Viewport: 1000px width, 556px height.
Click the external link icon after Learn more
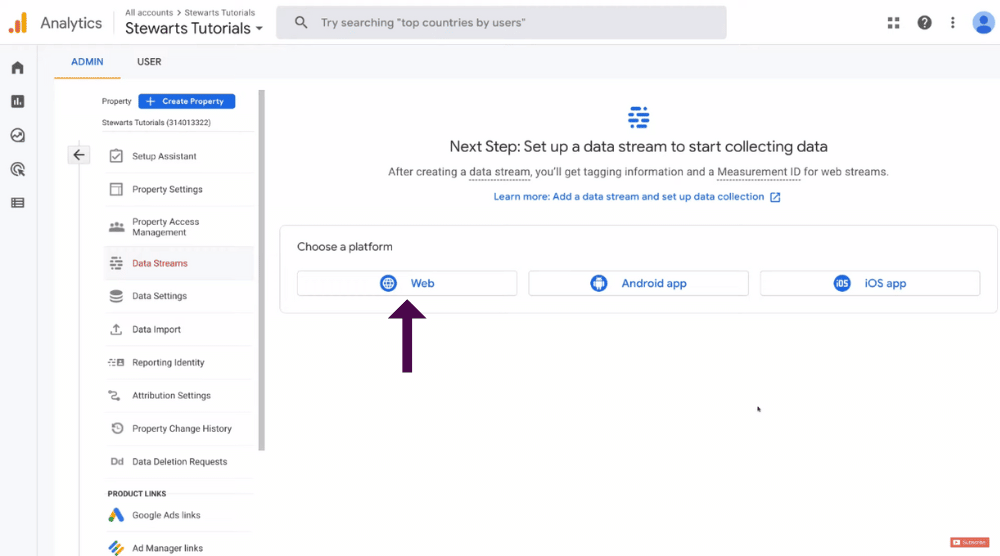click(775, 197)
